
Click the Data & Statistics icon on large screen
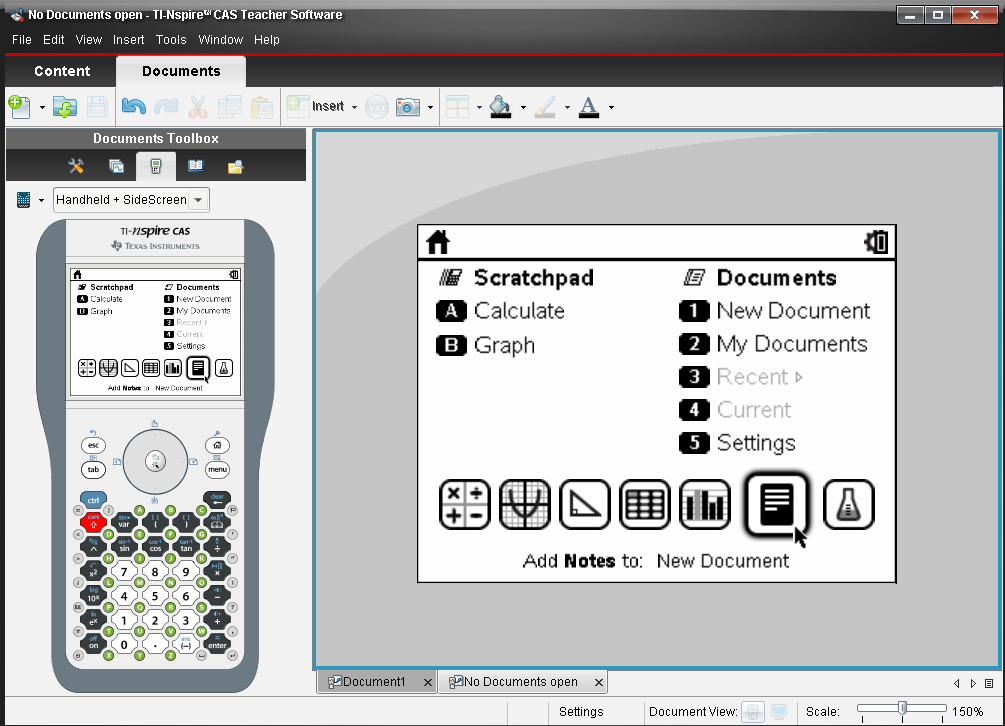705,505
